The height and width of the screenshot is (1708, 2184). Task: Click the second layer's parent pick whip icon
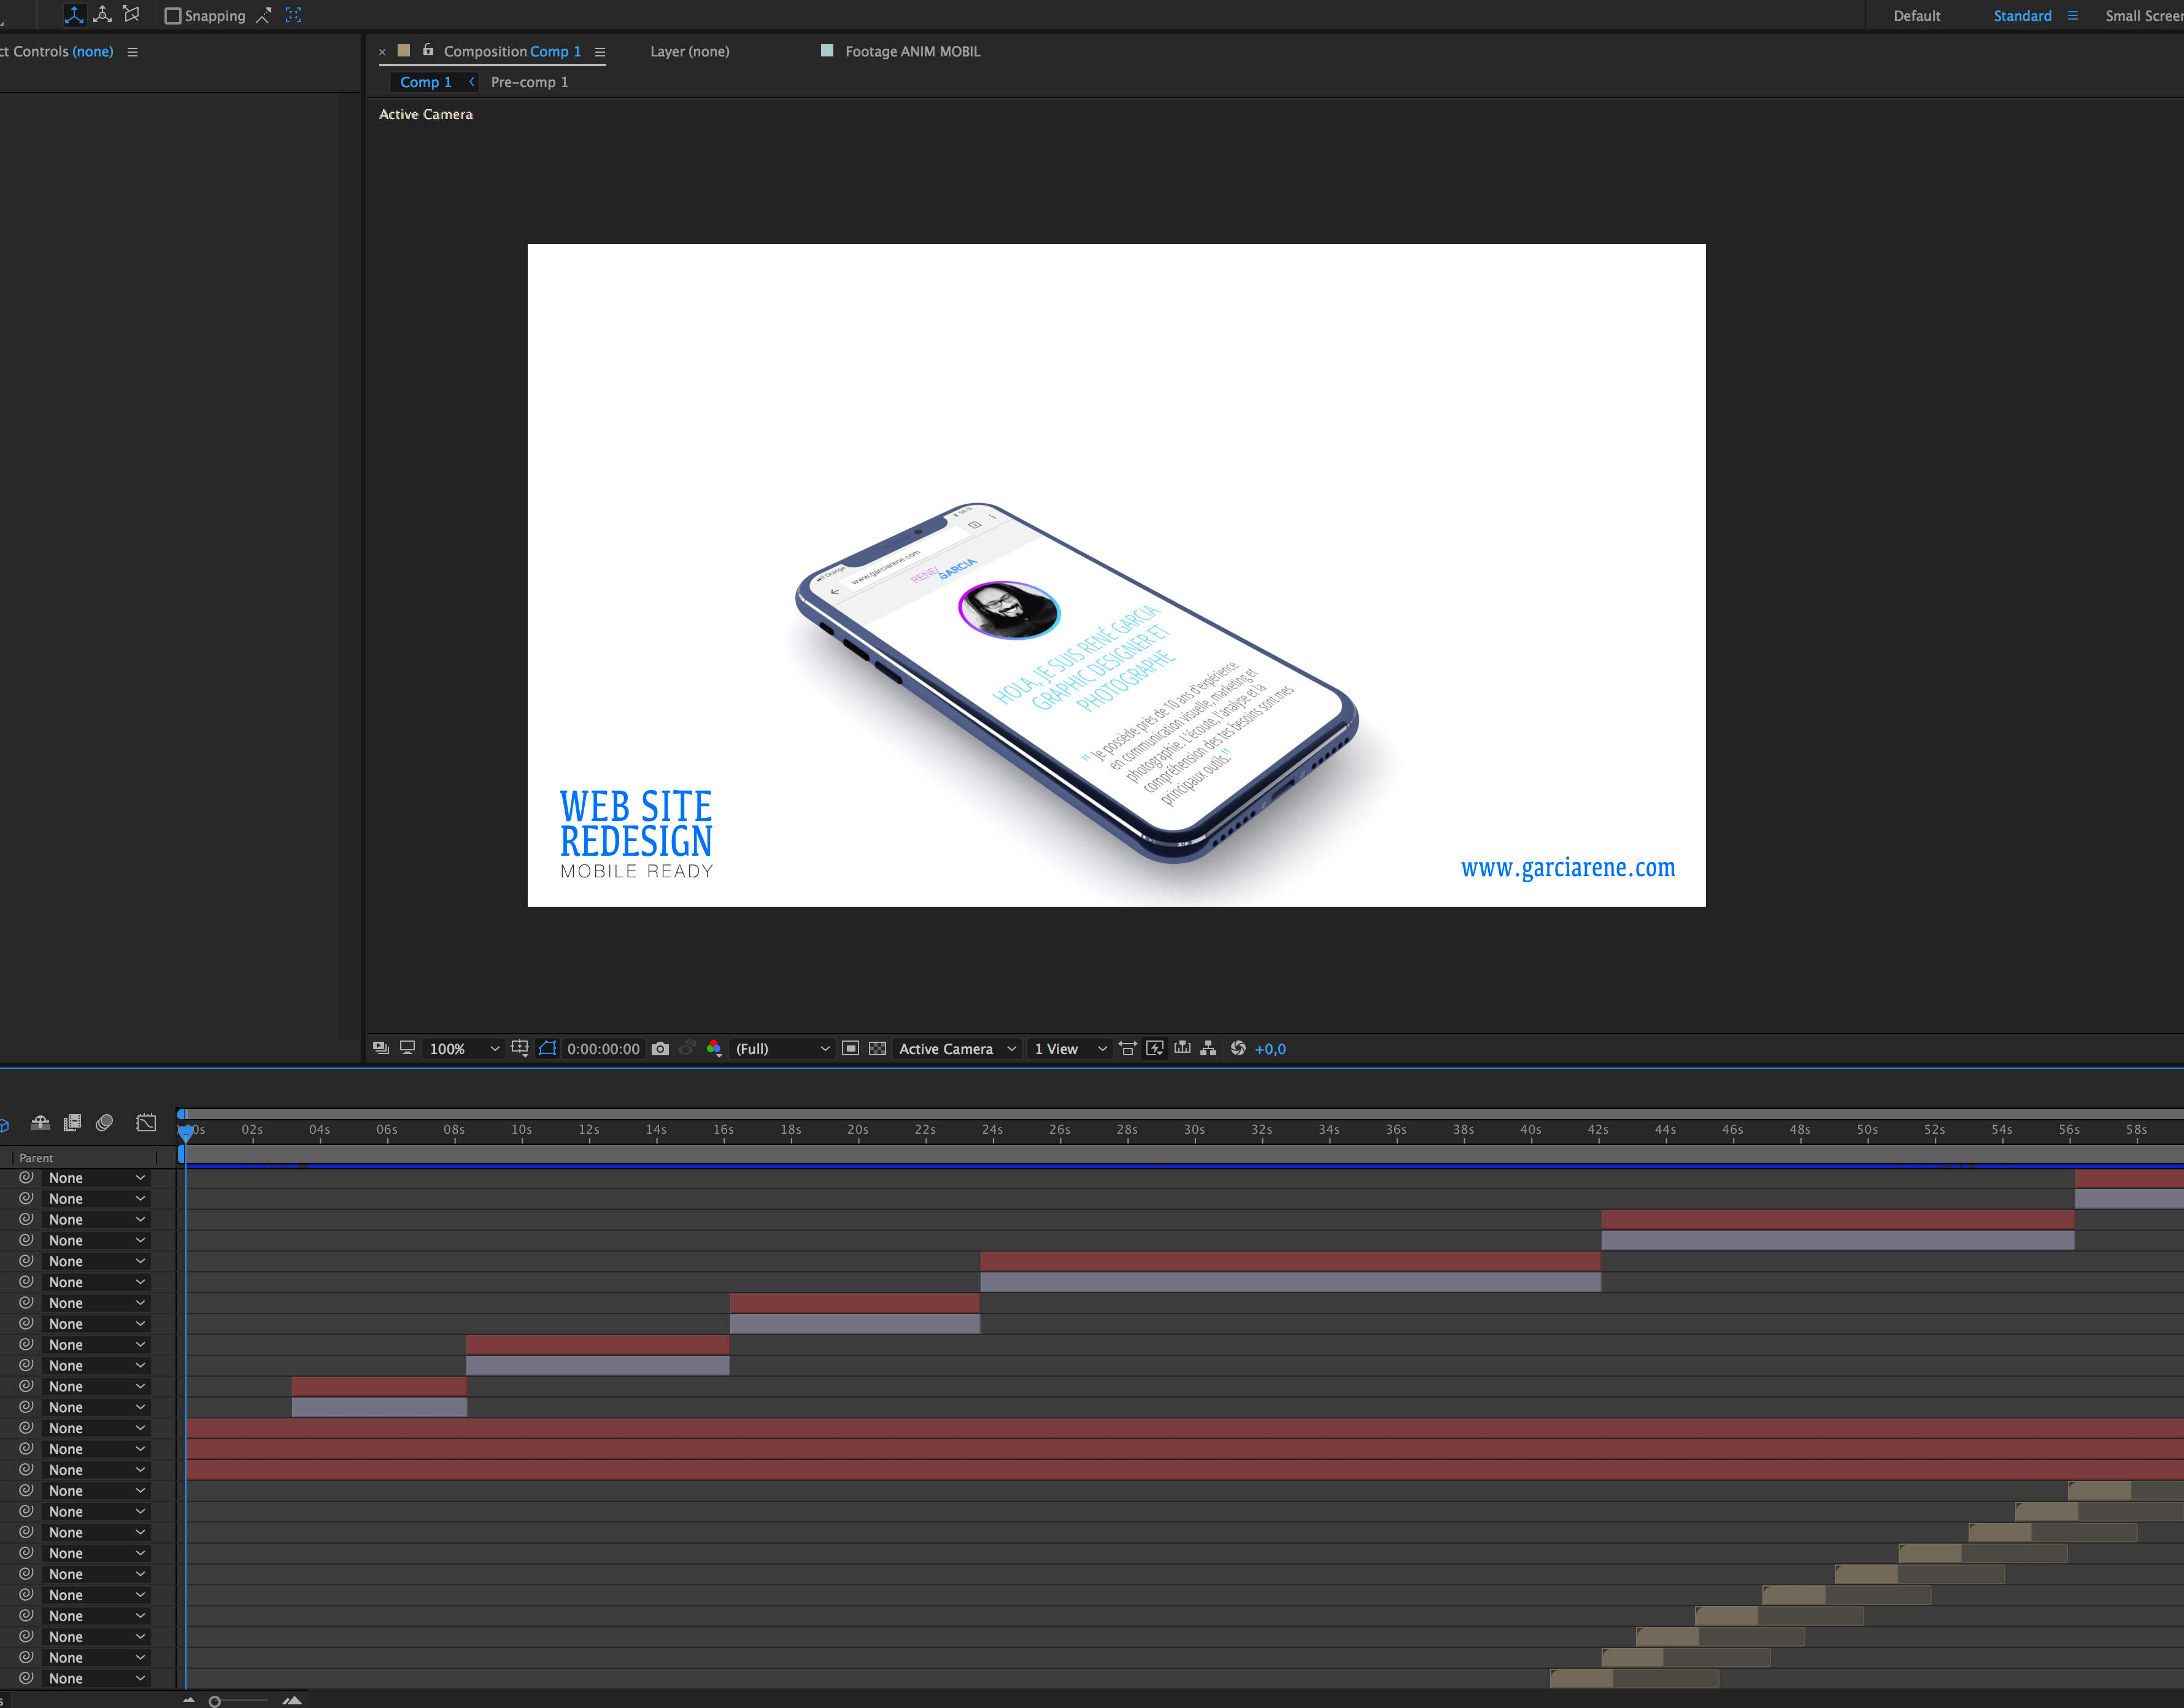pyautogui.click(x=26, y=1199)
